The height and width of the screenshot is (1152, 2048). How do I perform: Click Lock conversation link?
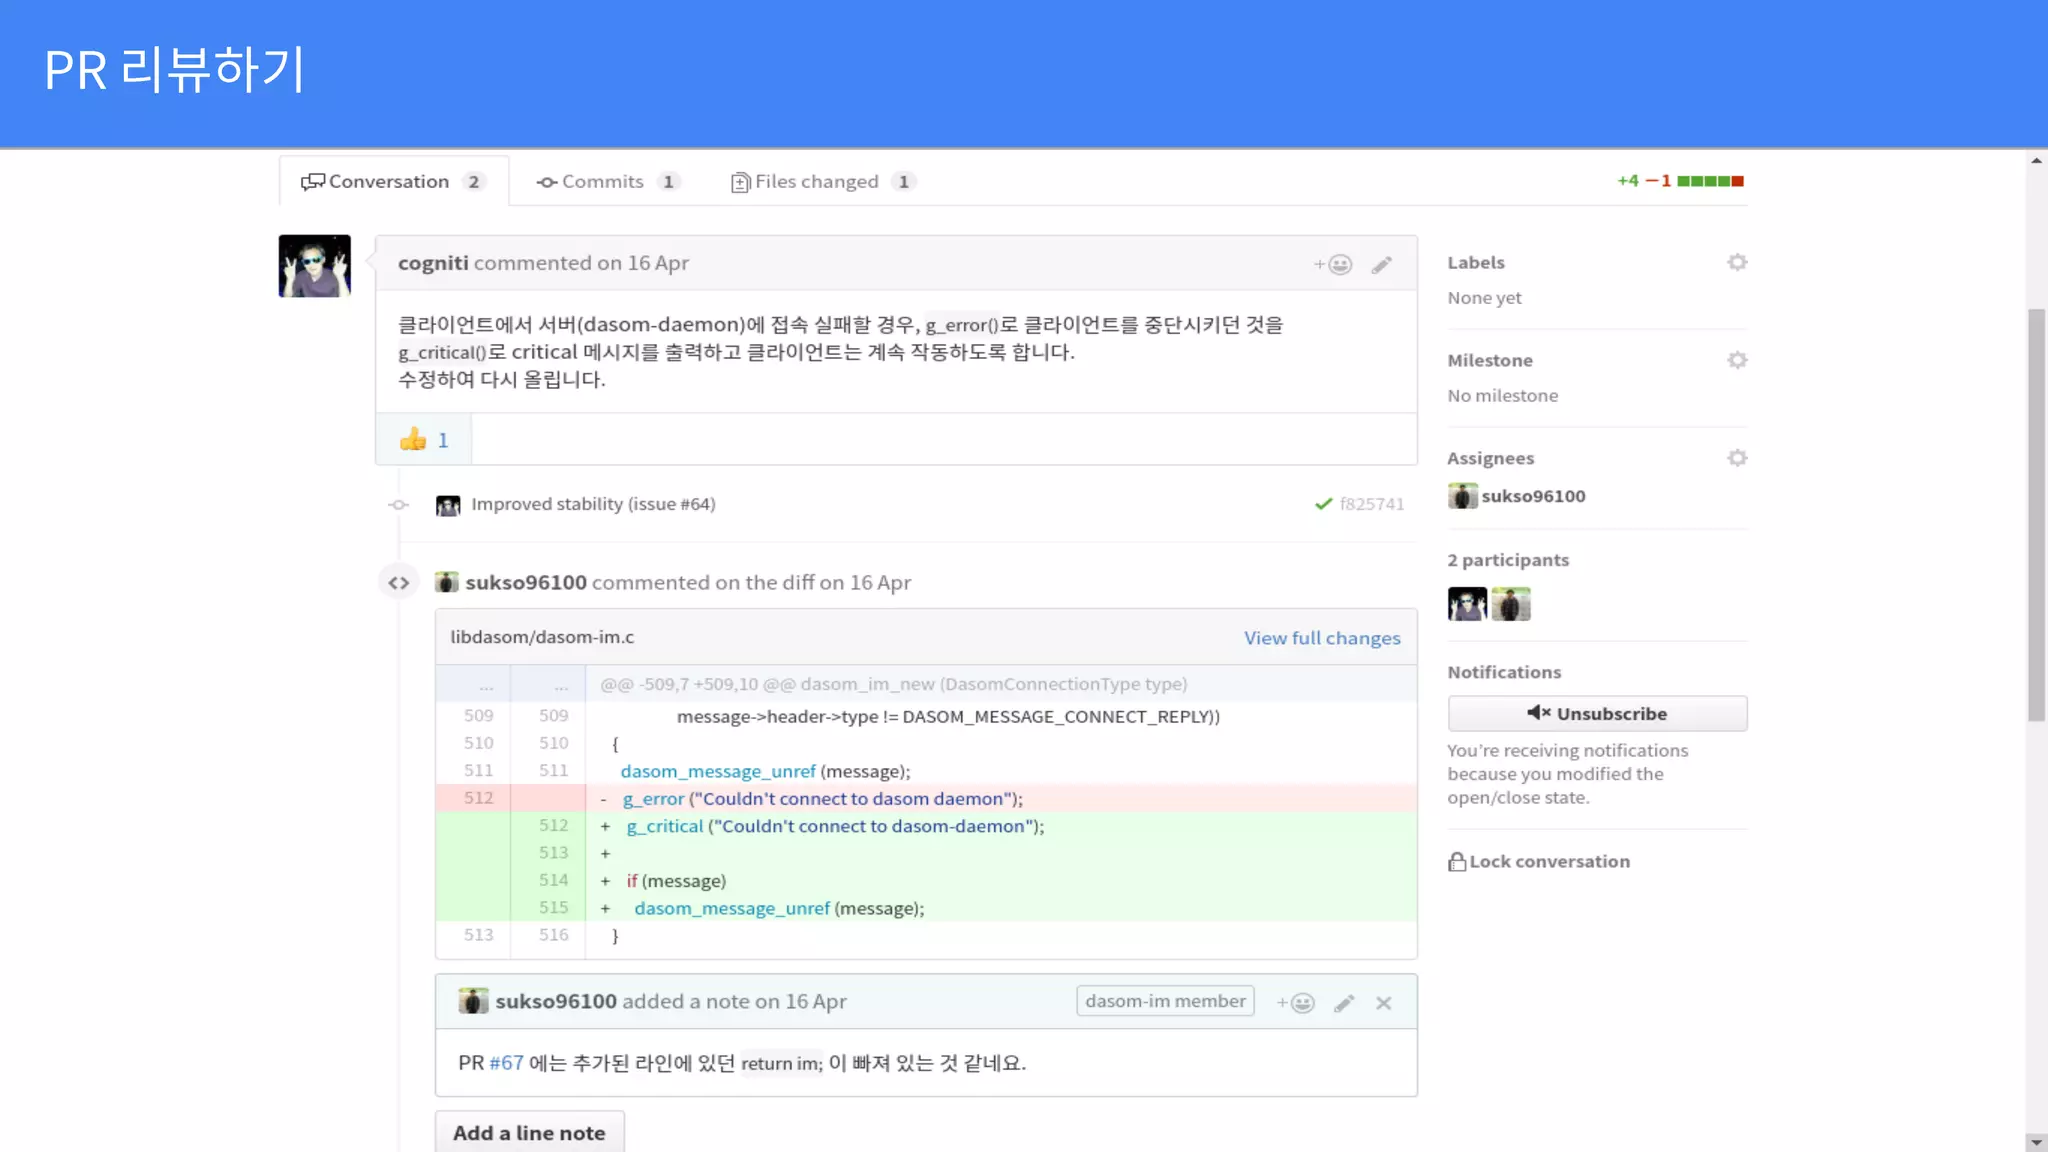click(x=1548, y=862)
